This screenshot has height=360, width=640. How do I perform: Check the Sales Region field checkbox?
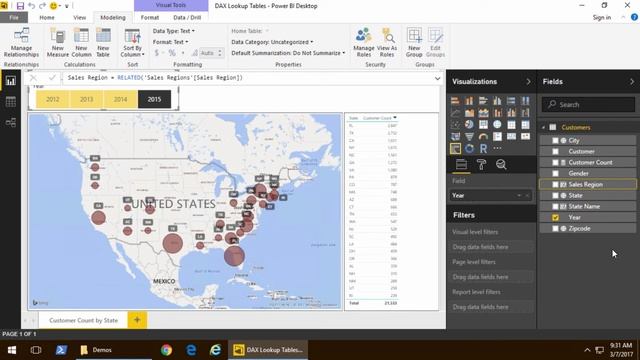[x=555, y=184]
